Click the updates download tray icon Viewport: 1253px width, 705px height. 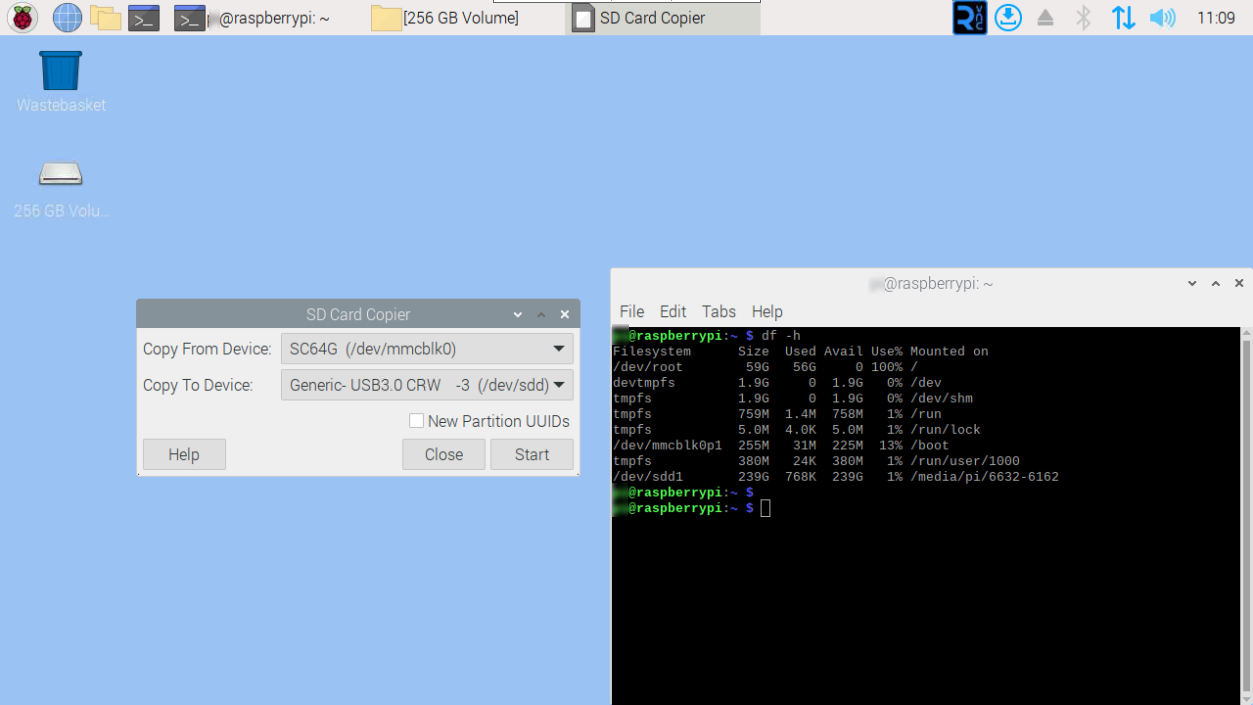pos(1008,17)
